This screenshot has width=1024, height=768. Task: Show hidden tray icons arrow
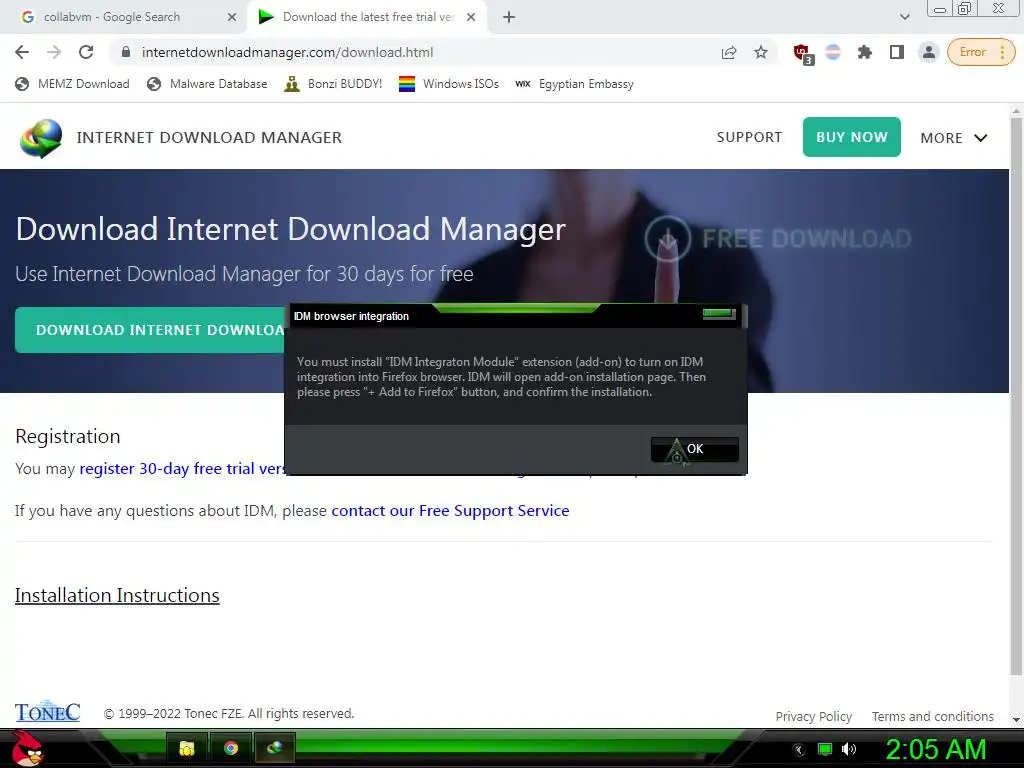pos(798,750)
